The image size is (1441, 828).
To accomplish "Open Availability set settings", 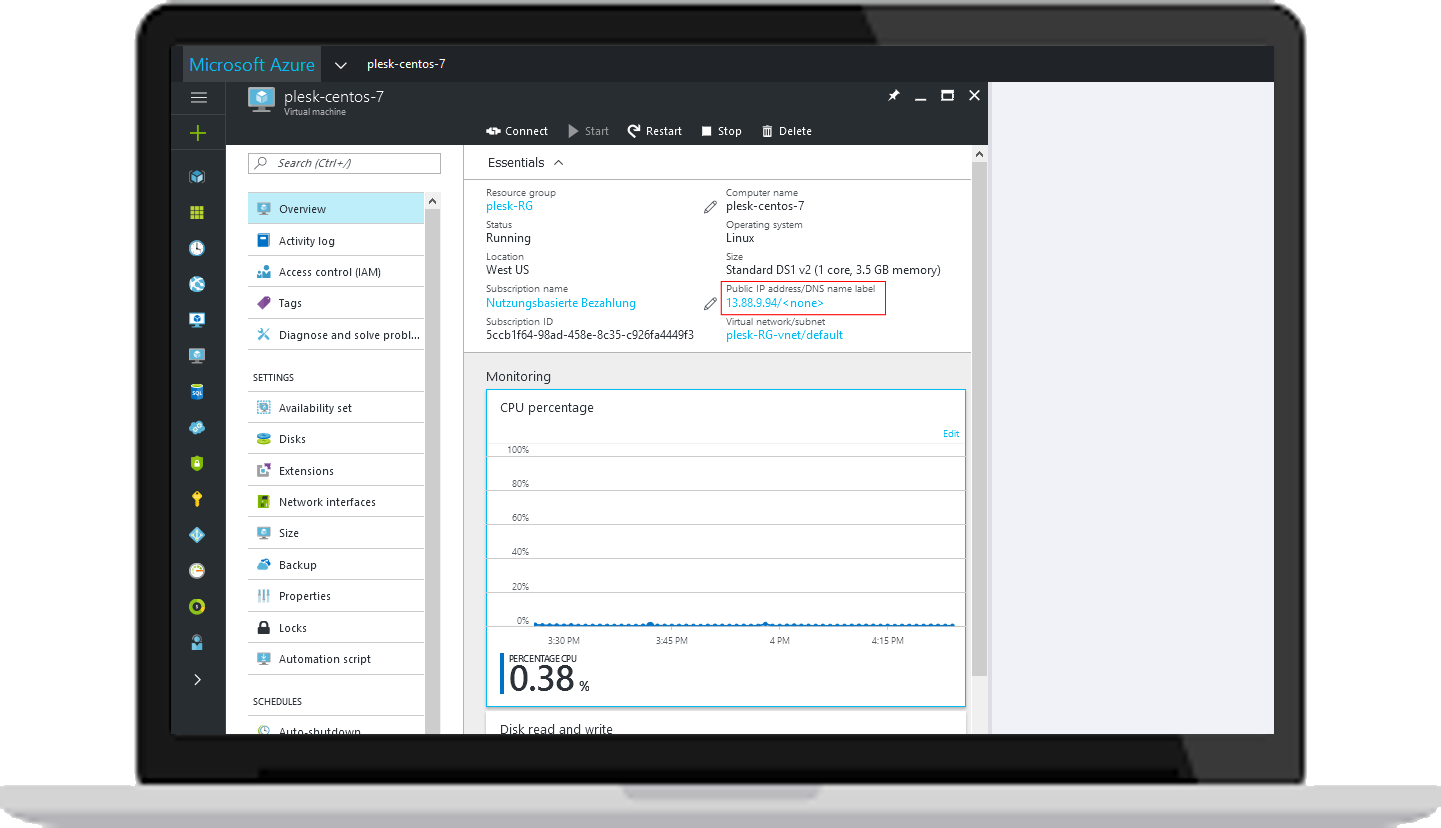I will [336, 408].
